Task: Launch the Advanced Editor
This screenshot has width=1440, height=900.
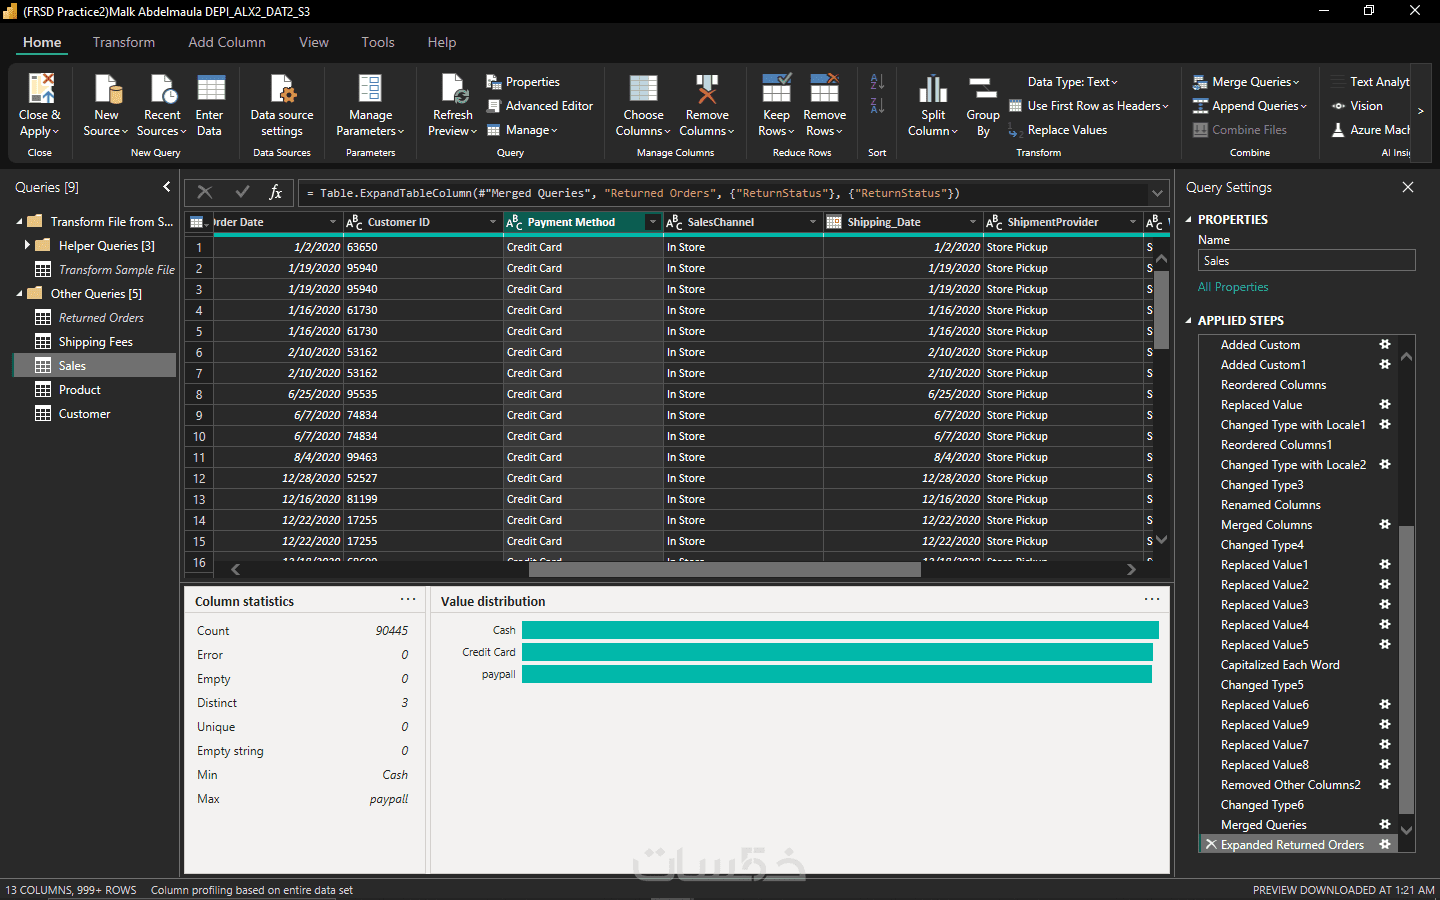Action: click(540, 106)
